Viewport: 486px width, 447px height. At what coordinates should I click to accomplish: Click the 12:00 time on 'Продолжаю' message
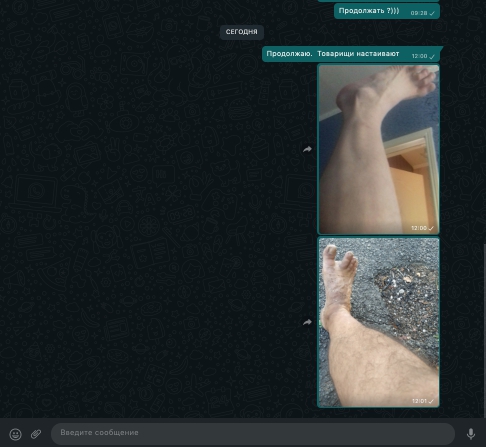coord(419,56)
